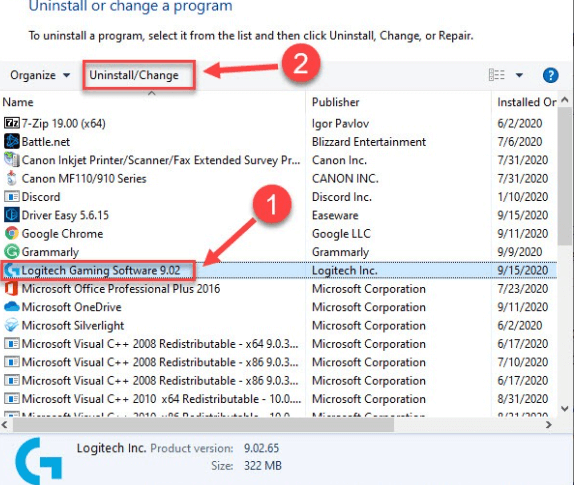
Task: Click the Canon MF110/910 Series icon
Action: pyautogui.click(x=12, y=178)
